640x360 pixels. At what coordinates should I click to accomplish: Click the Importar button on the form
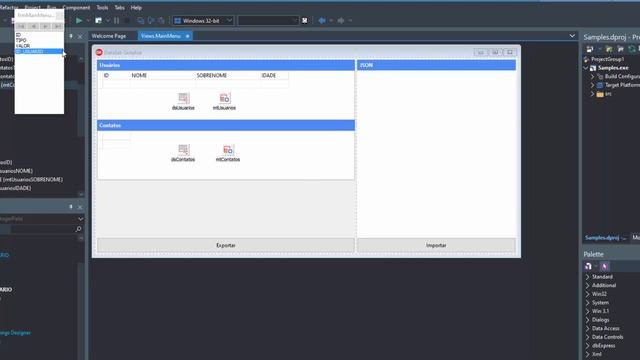click(436, 245)
